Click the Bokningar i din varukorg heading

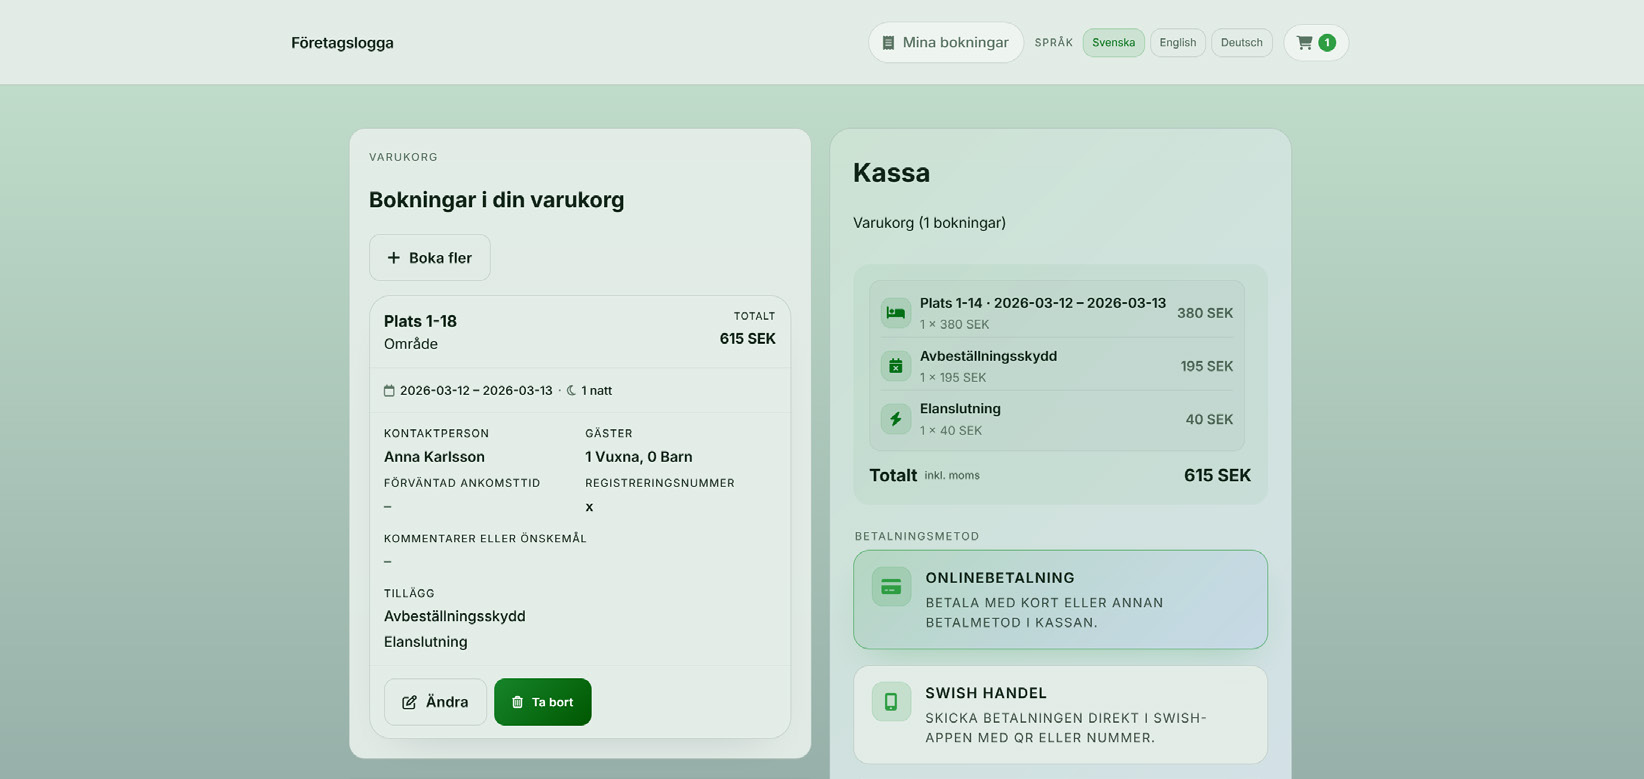pyautogui.click(x=496, y=200)
